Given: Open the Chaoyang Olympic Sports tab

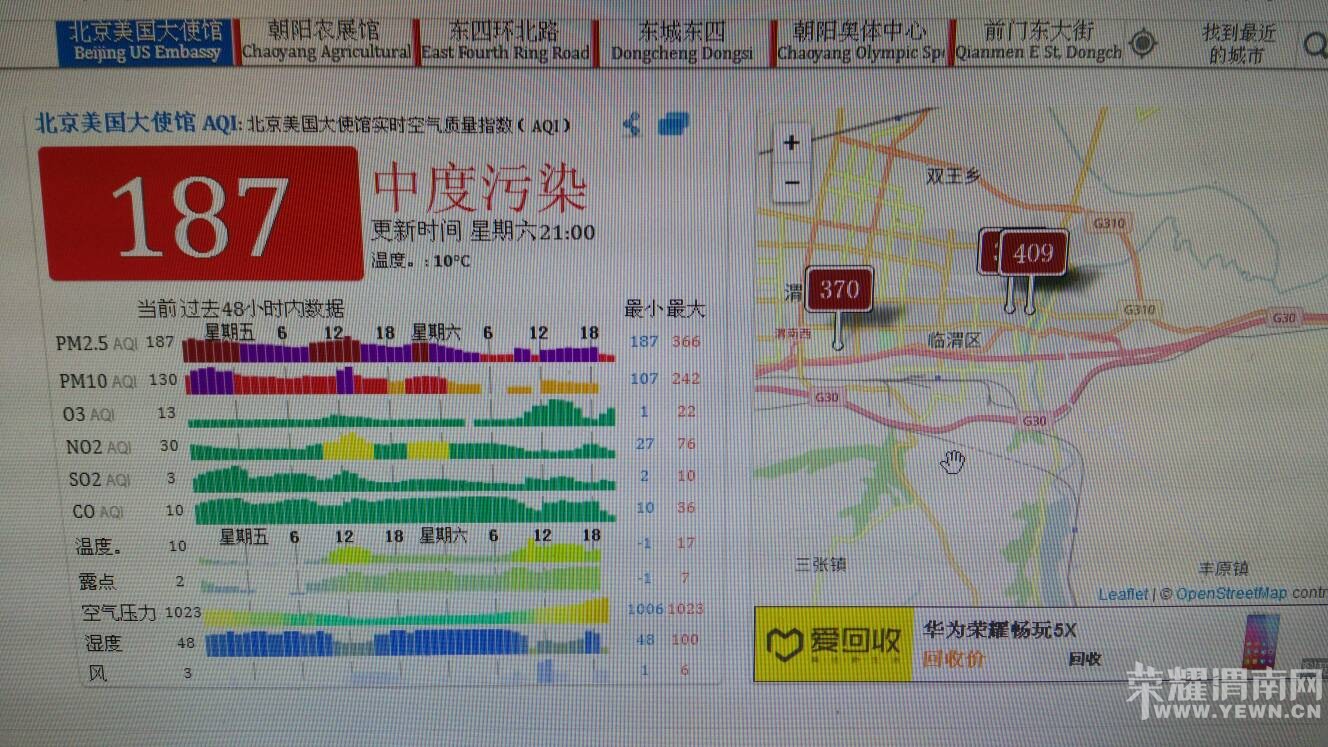Looking at the screenshot, I should pos(860,42).
